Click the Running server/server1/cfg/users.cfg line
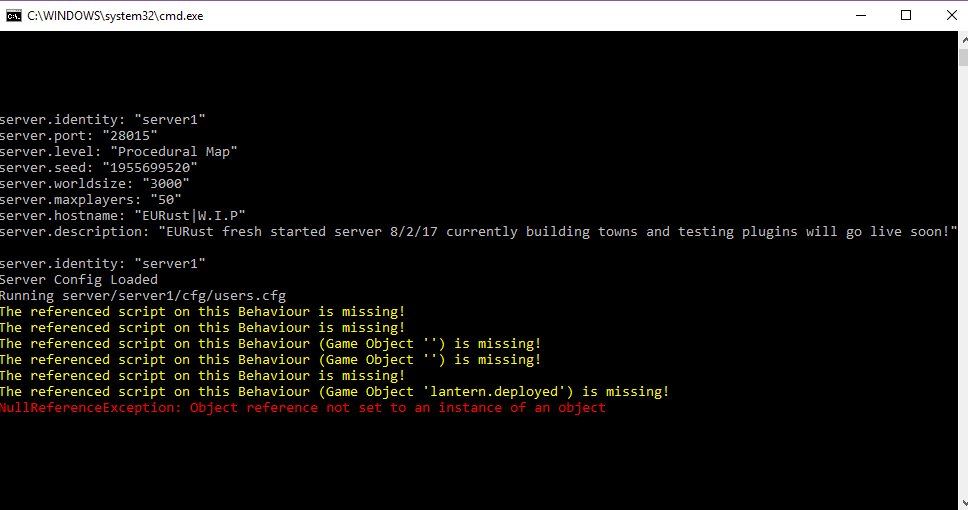The height and width of the screenshot is (510, 968). (x=143, y=295)
